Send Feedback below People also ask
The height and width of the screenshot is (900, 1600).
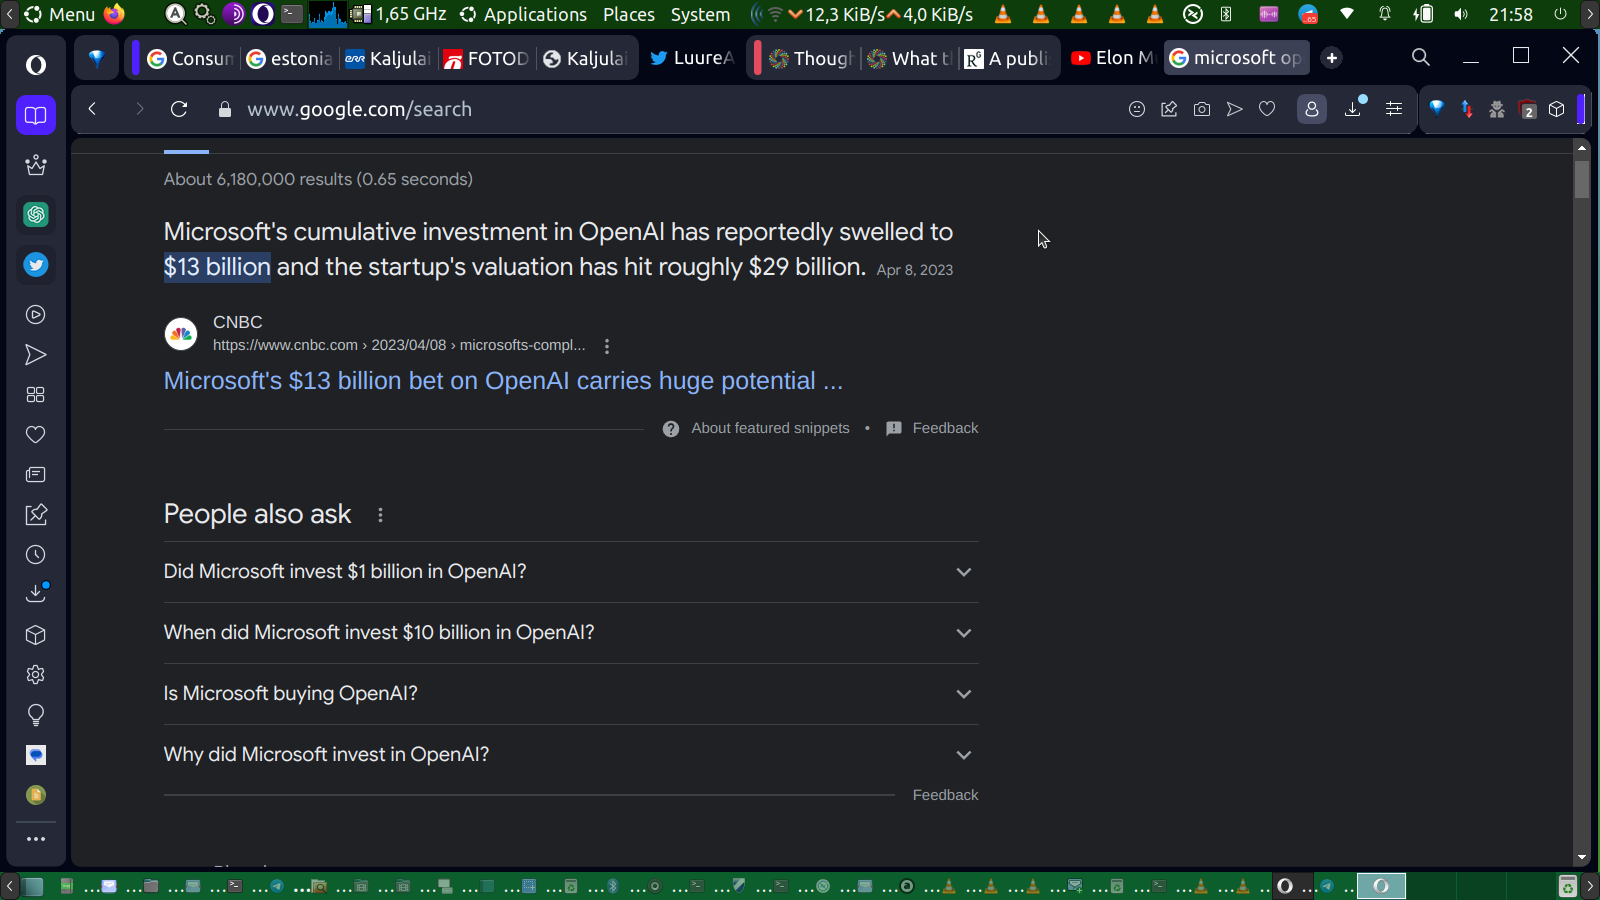coord(945,795)
